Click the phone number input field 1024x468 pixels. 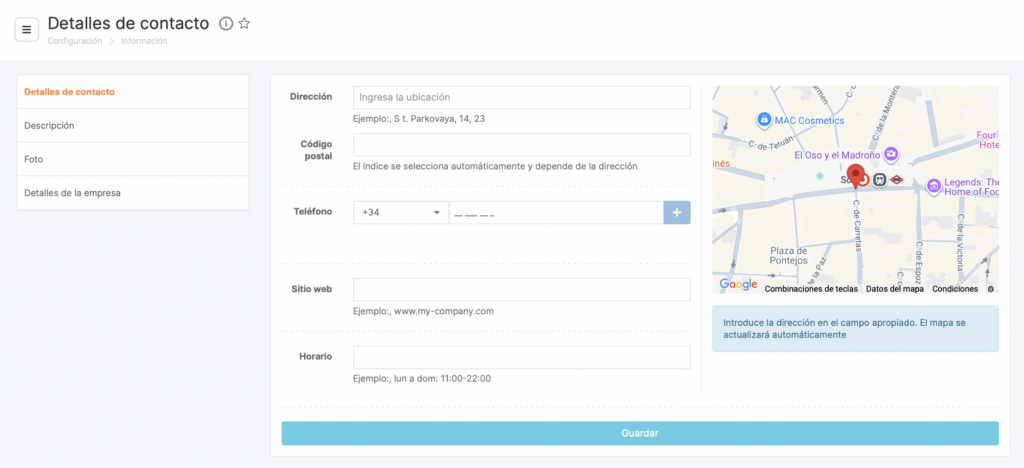coord(556,213)
